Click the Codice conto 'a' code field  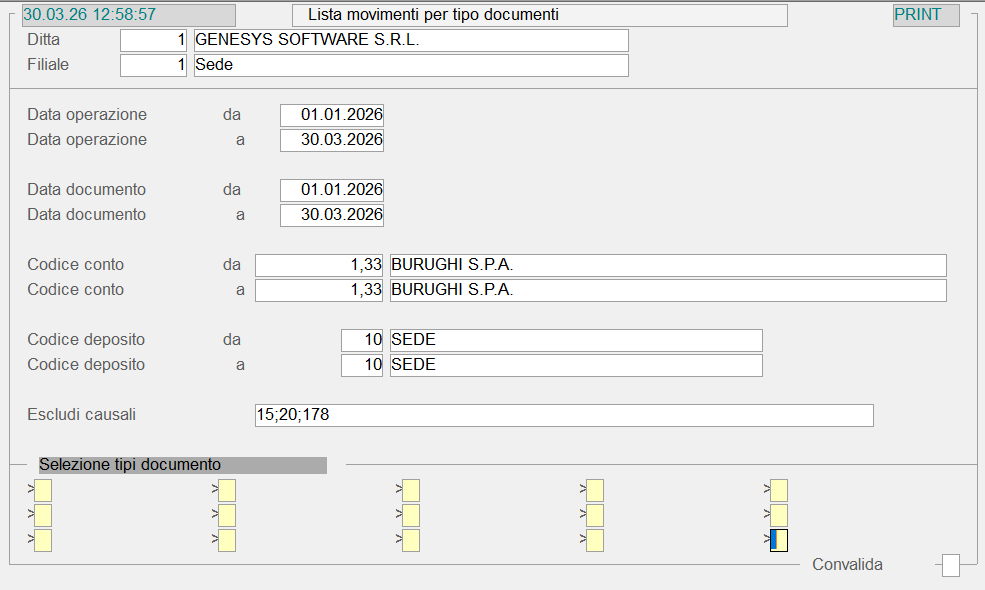click(320, 290)
